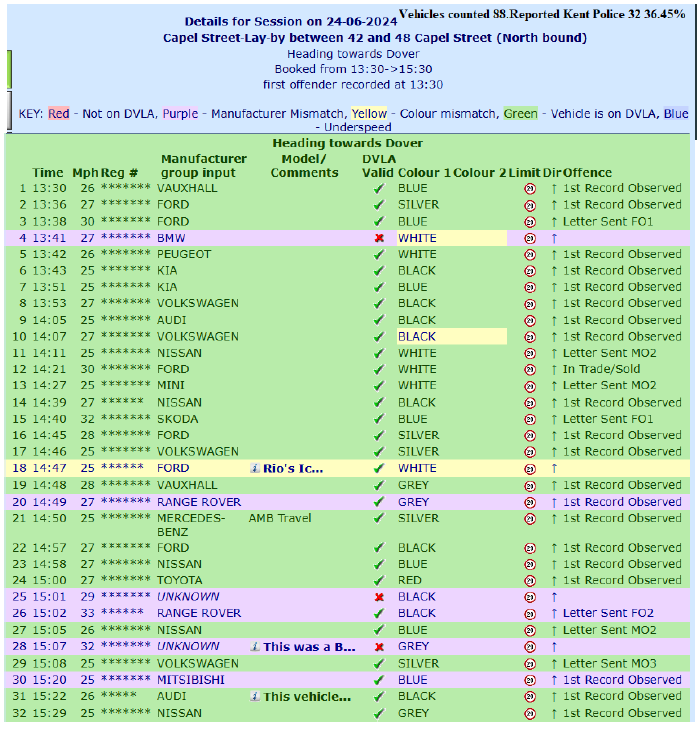Click the red cross in row 28 UNKNOWN
Screen dimensions: 700x734
point(379,646)
